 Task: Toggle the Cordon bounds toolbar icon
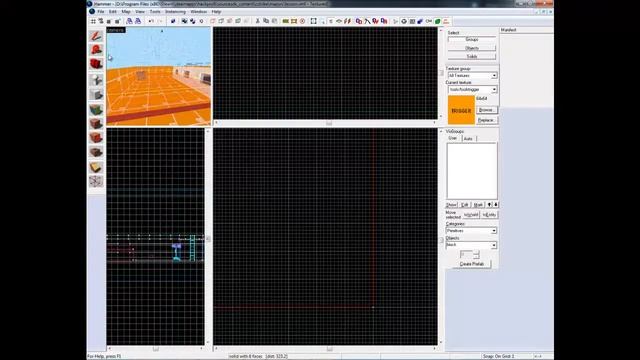pyautogui.click(x=285, y=21)
